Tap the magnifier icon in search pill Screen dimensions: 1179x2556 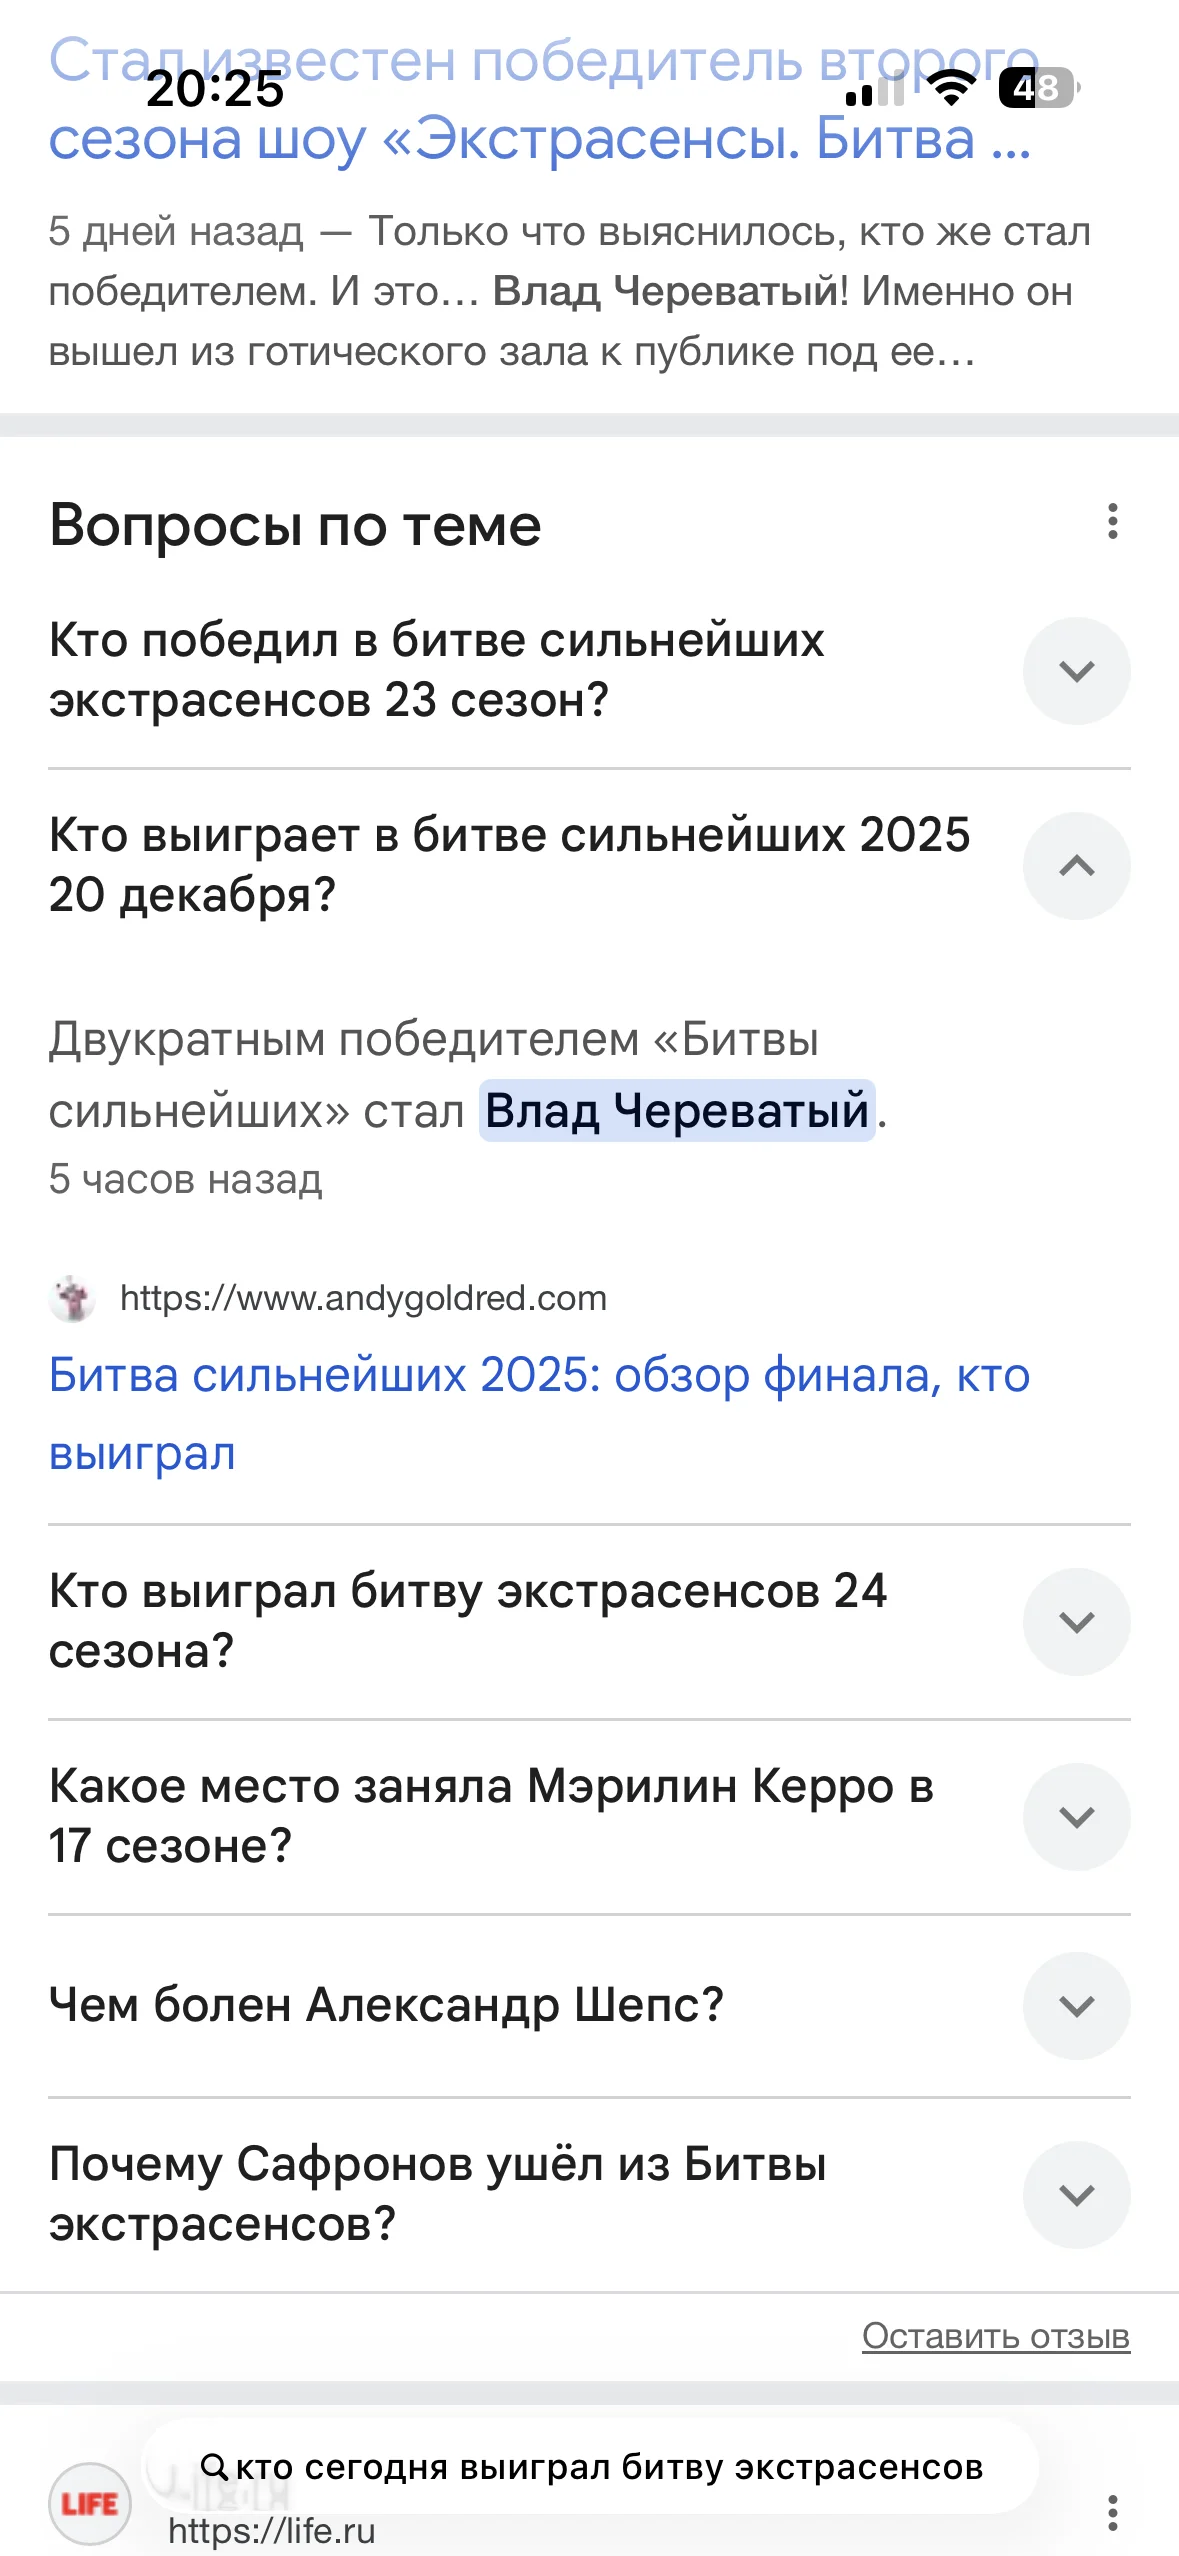tap(214, 2467)
